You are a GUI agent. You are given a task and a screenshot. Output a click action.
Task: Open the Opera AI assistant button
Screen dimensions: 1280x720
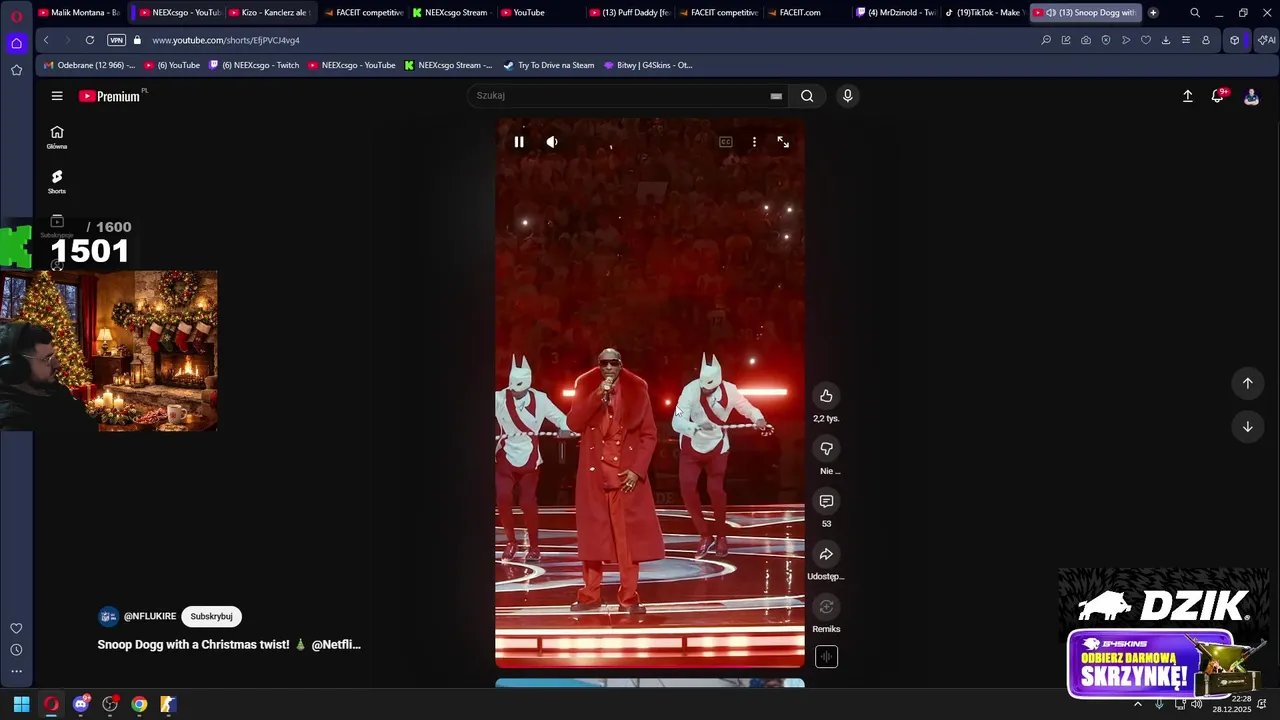coord(1266,40)
